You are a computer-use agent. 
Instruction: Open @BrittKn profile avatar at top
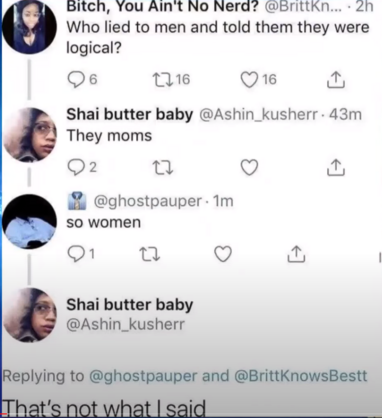coord(30,27)
